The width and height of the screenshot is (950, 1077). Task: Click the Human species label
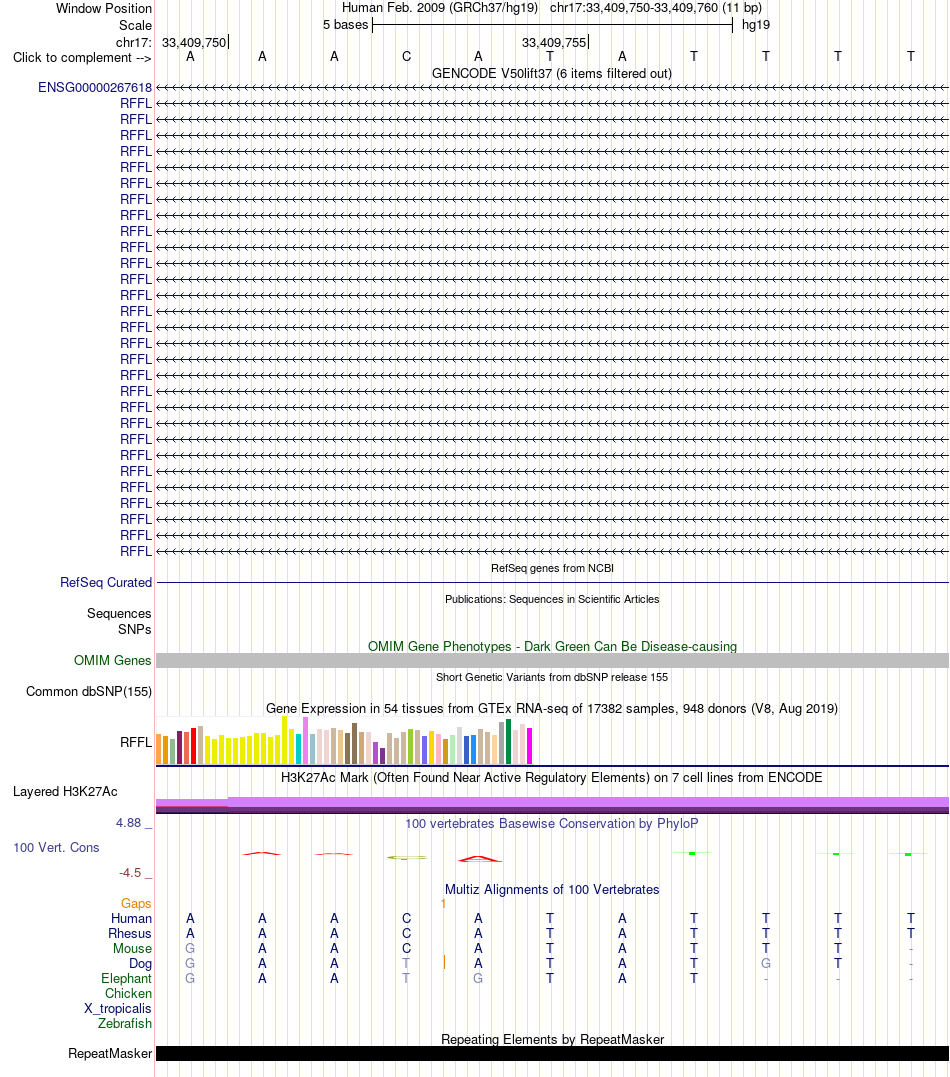[131, 918]
